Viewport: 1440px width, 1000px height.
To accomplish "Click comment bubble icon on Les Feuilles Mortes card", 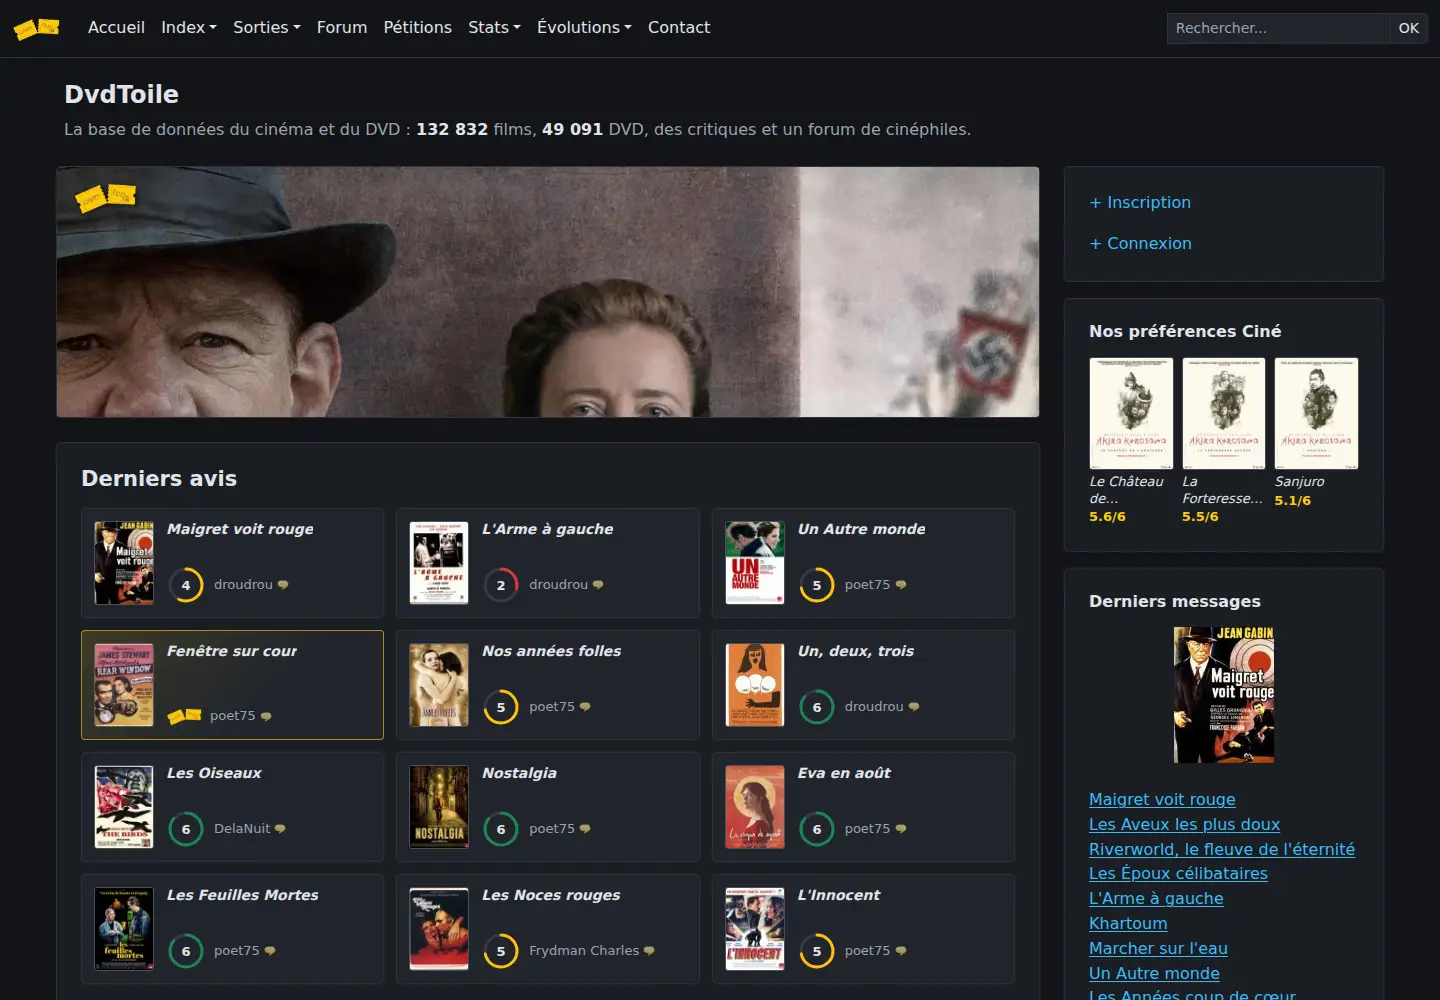I will pos(270,951).
